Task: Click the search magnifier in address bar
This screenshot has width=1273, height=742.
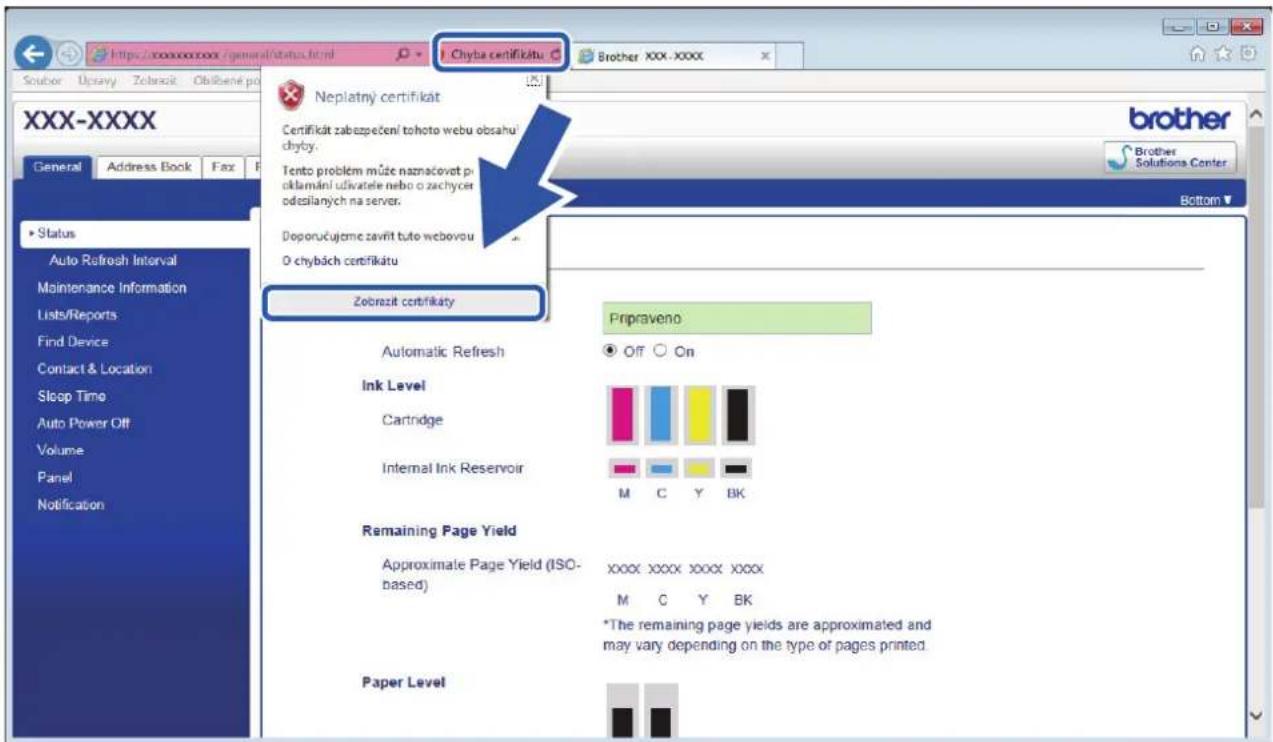Action: (x=401, y=54)
